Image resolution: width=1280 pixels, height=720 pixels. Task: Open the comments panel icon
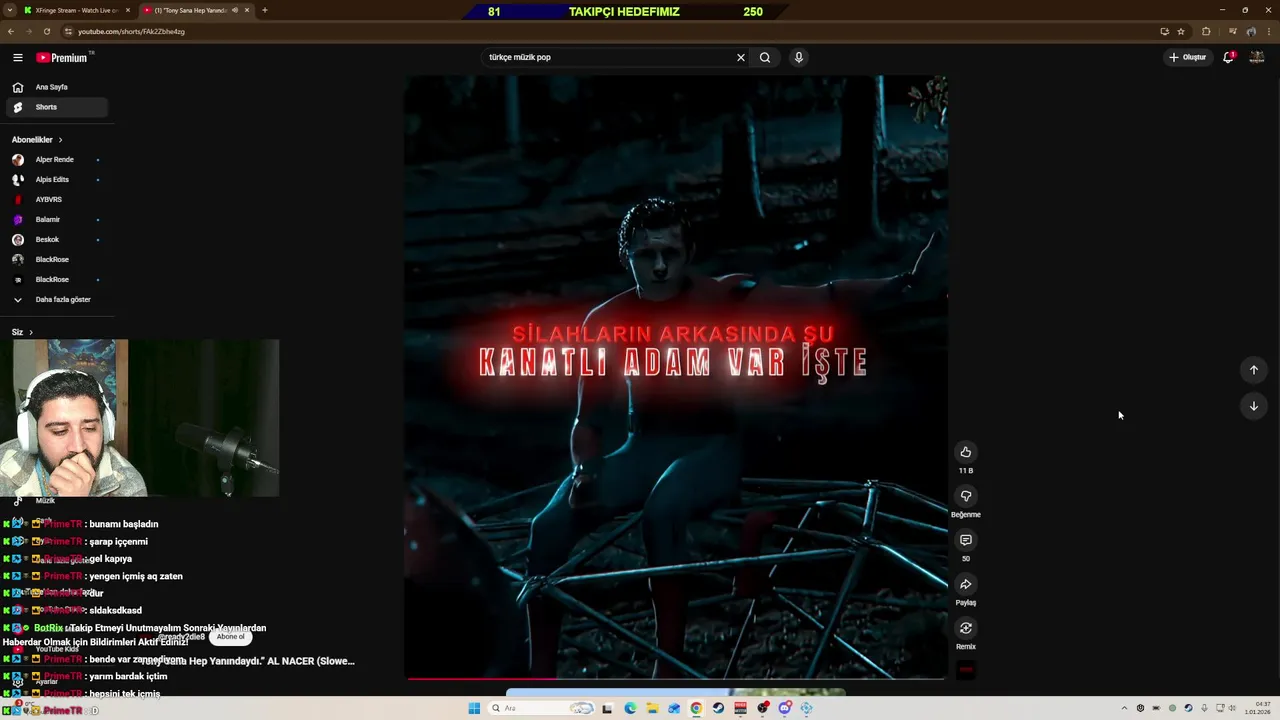pos(966,540)
